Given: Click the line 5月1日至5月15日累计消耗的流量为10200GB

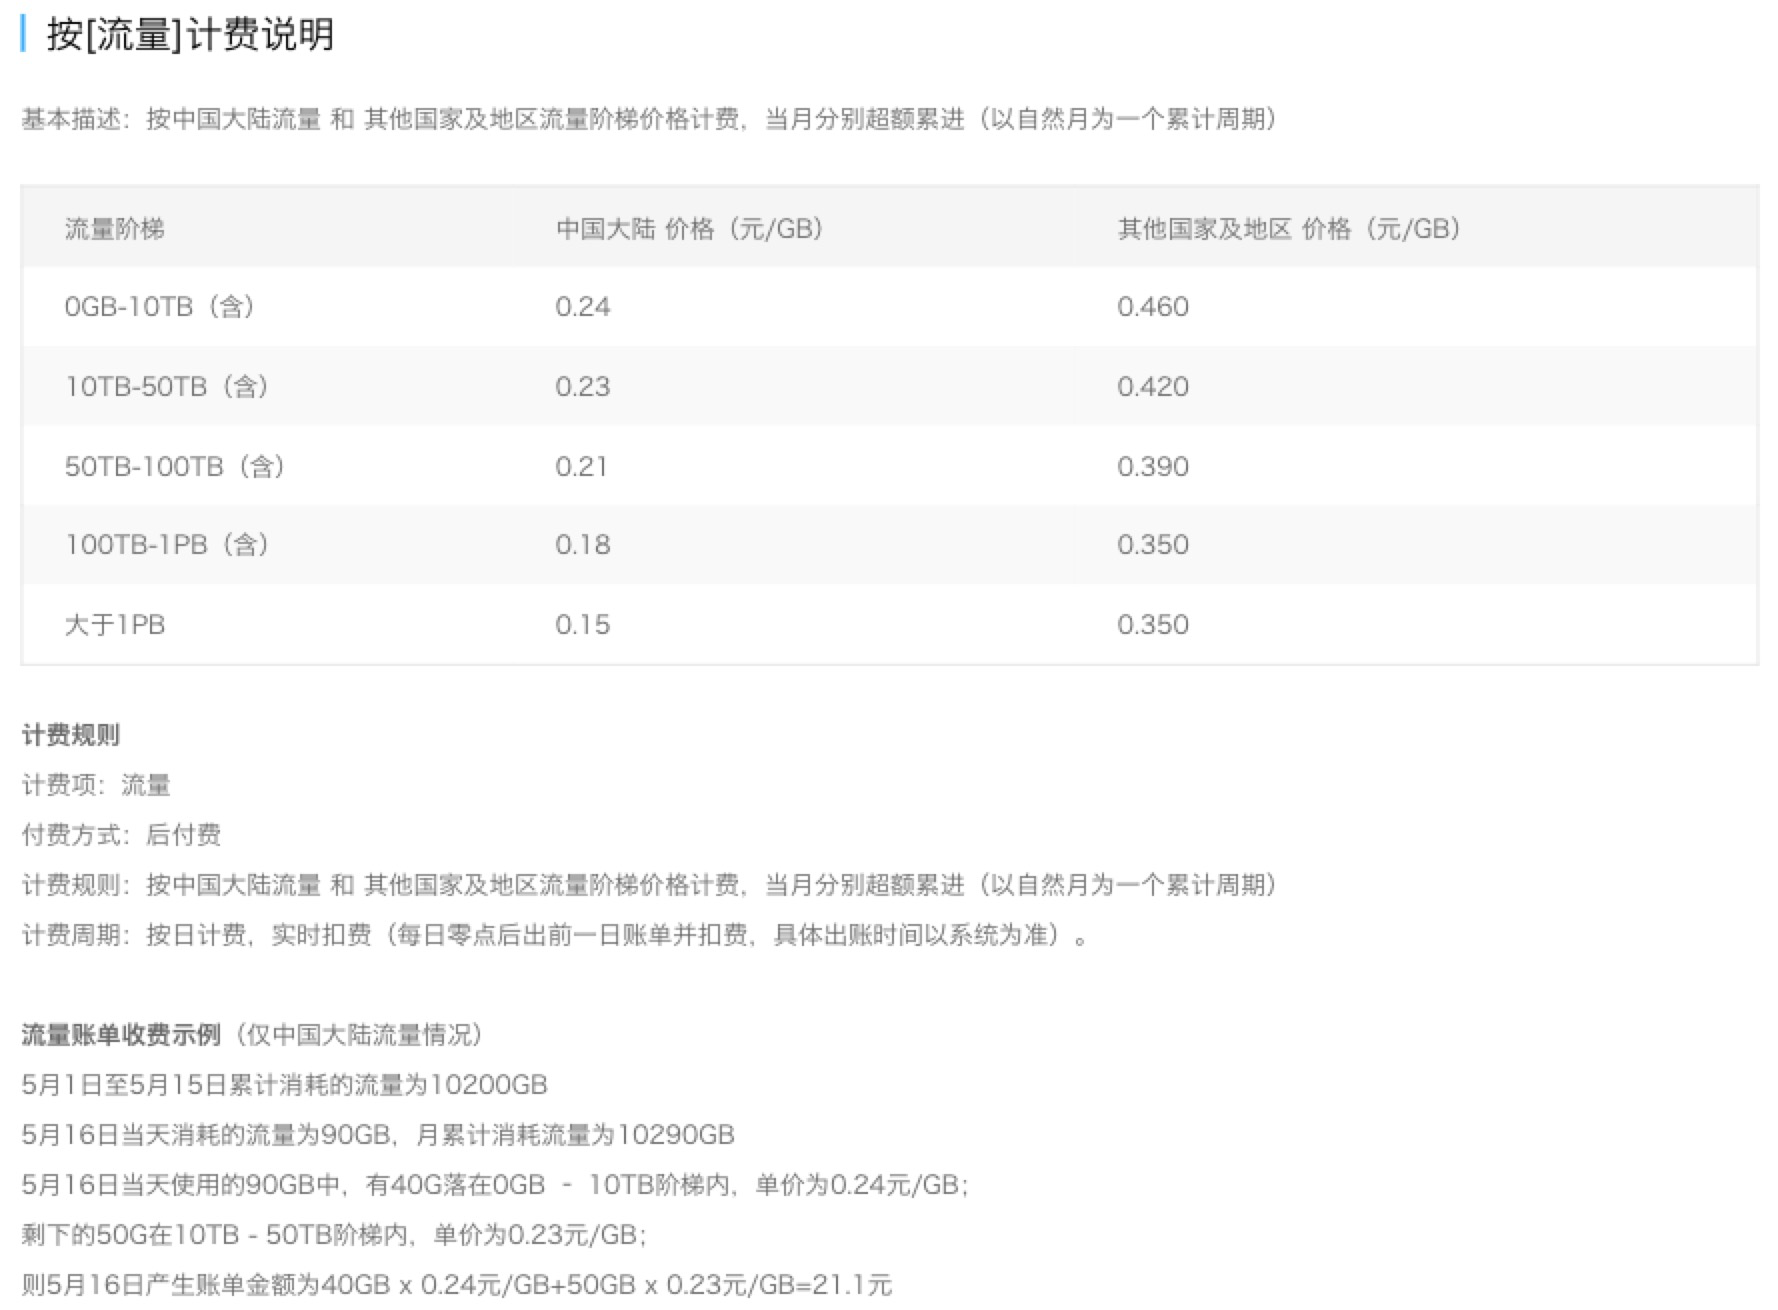Looking at the screenshot, I should click(285, 1085).
